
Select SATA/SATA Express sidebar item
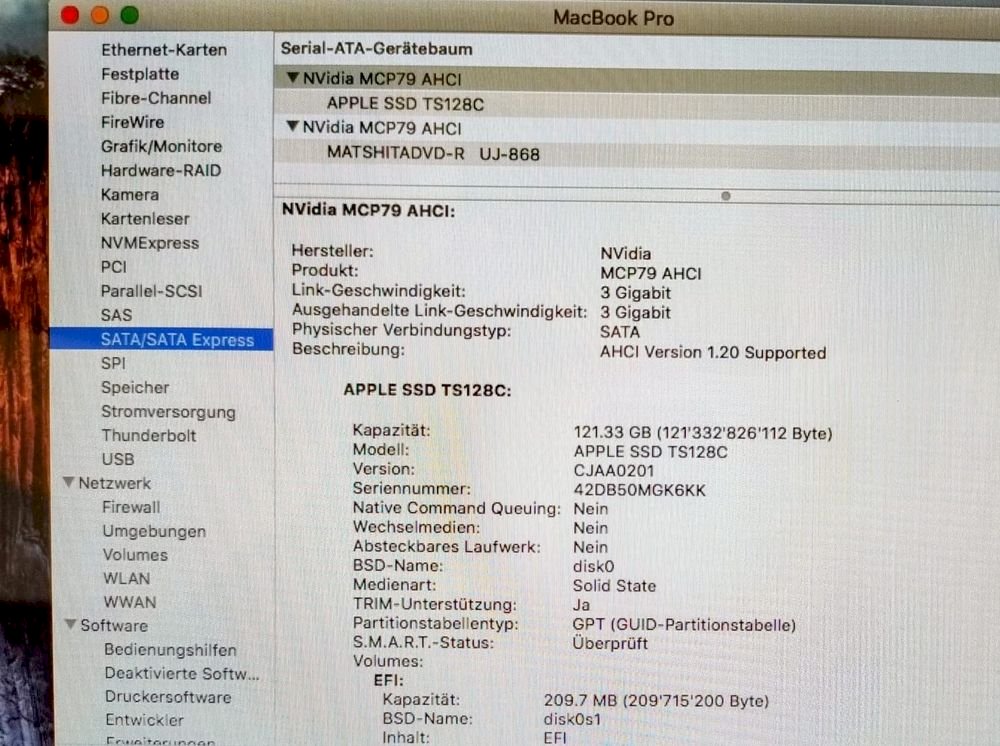coord(177,340)
